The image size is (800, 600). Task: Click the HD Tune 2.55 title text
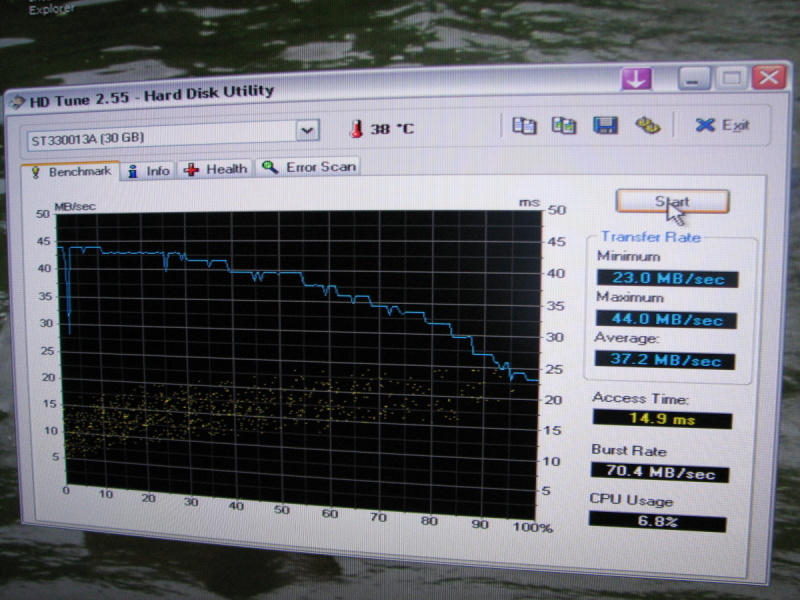click(152, 95)
